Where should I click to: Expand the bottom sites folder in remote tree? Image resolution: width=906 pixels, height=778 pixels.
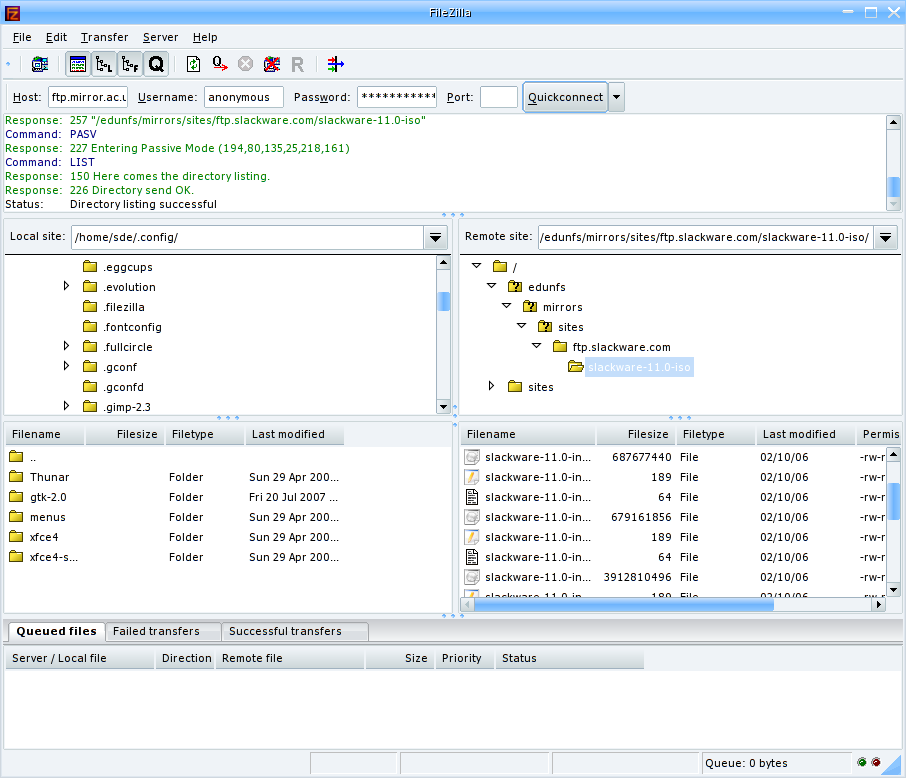pyautogui.click(x=492, y=386)
